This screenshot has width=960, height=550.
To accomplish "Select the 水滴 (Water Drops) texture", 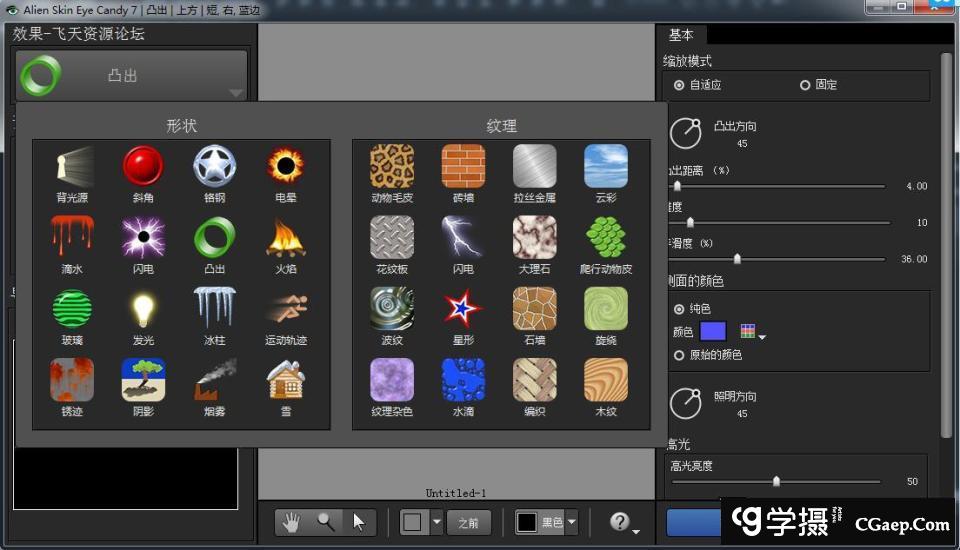I will point(463,380).
